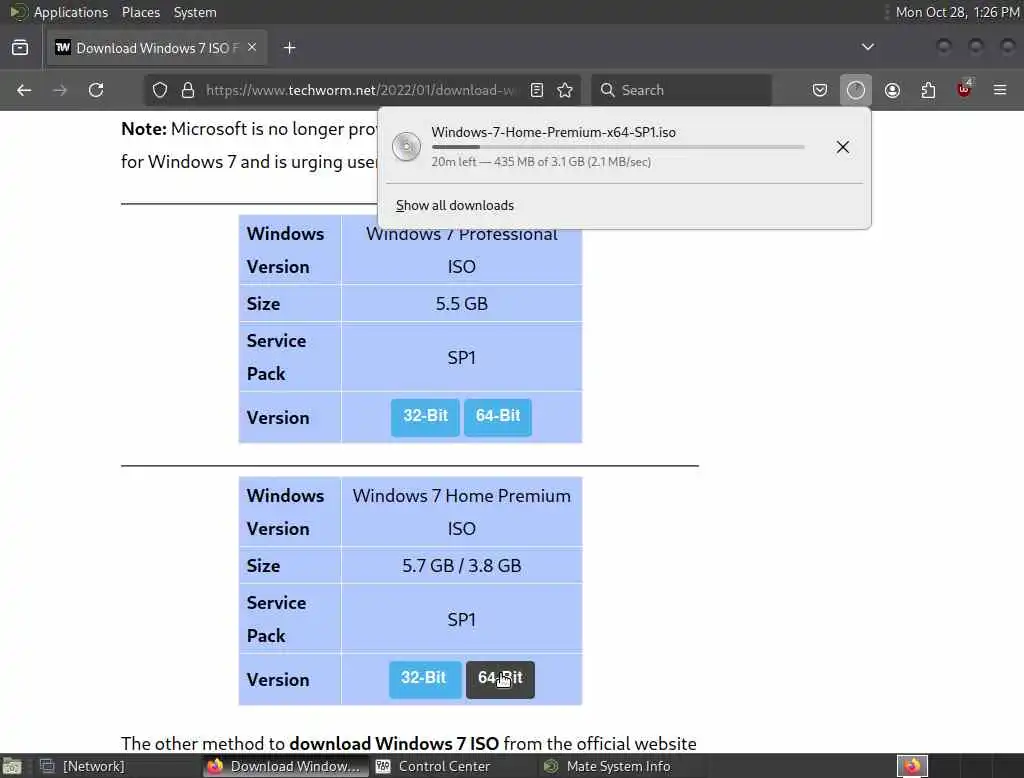Open the Firefox hamburger application menu
The image size is (1024, 778).
1000,90
